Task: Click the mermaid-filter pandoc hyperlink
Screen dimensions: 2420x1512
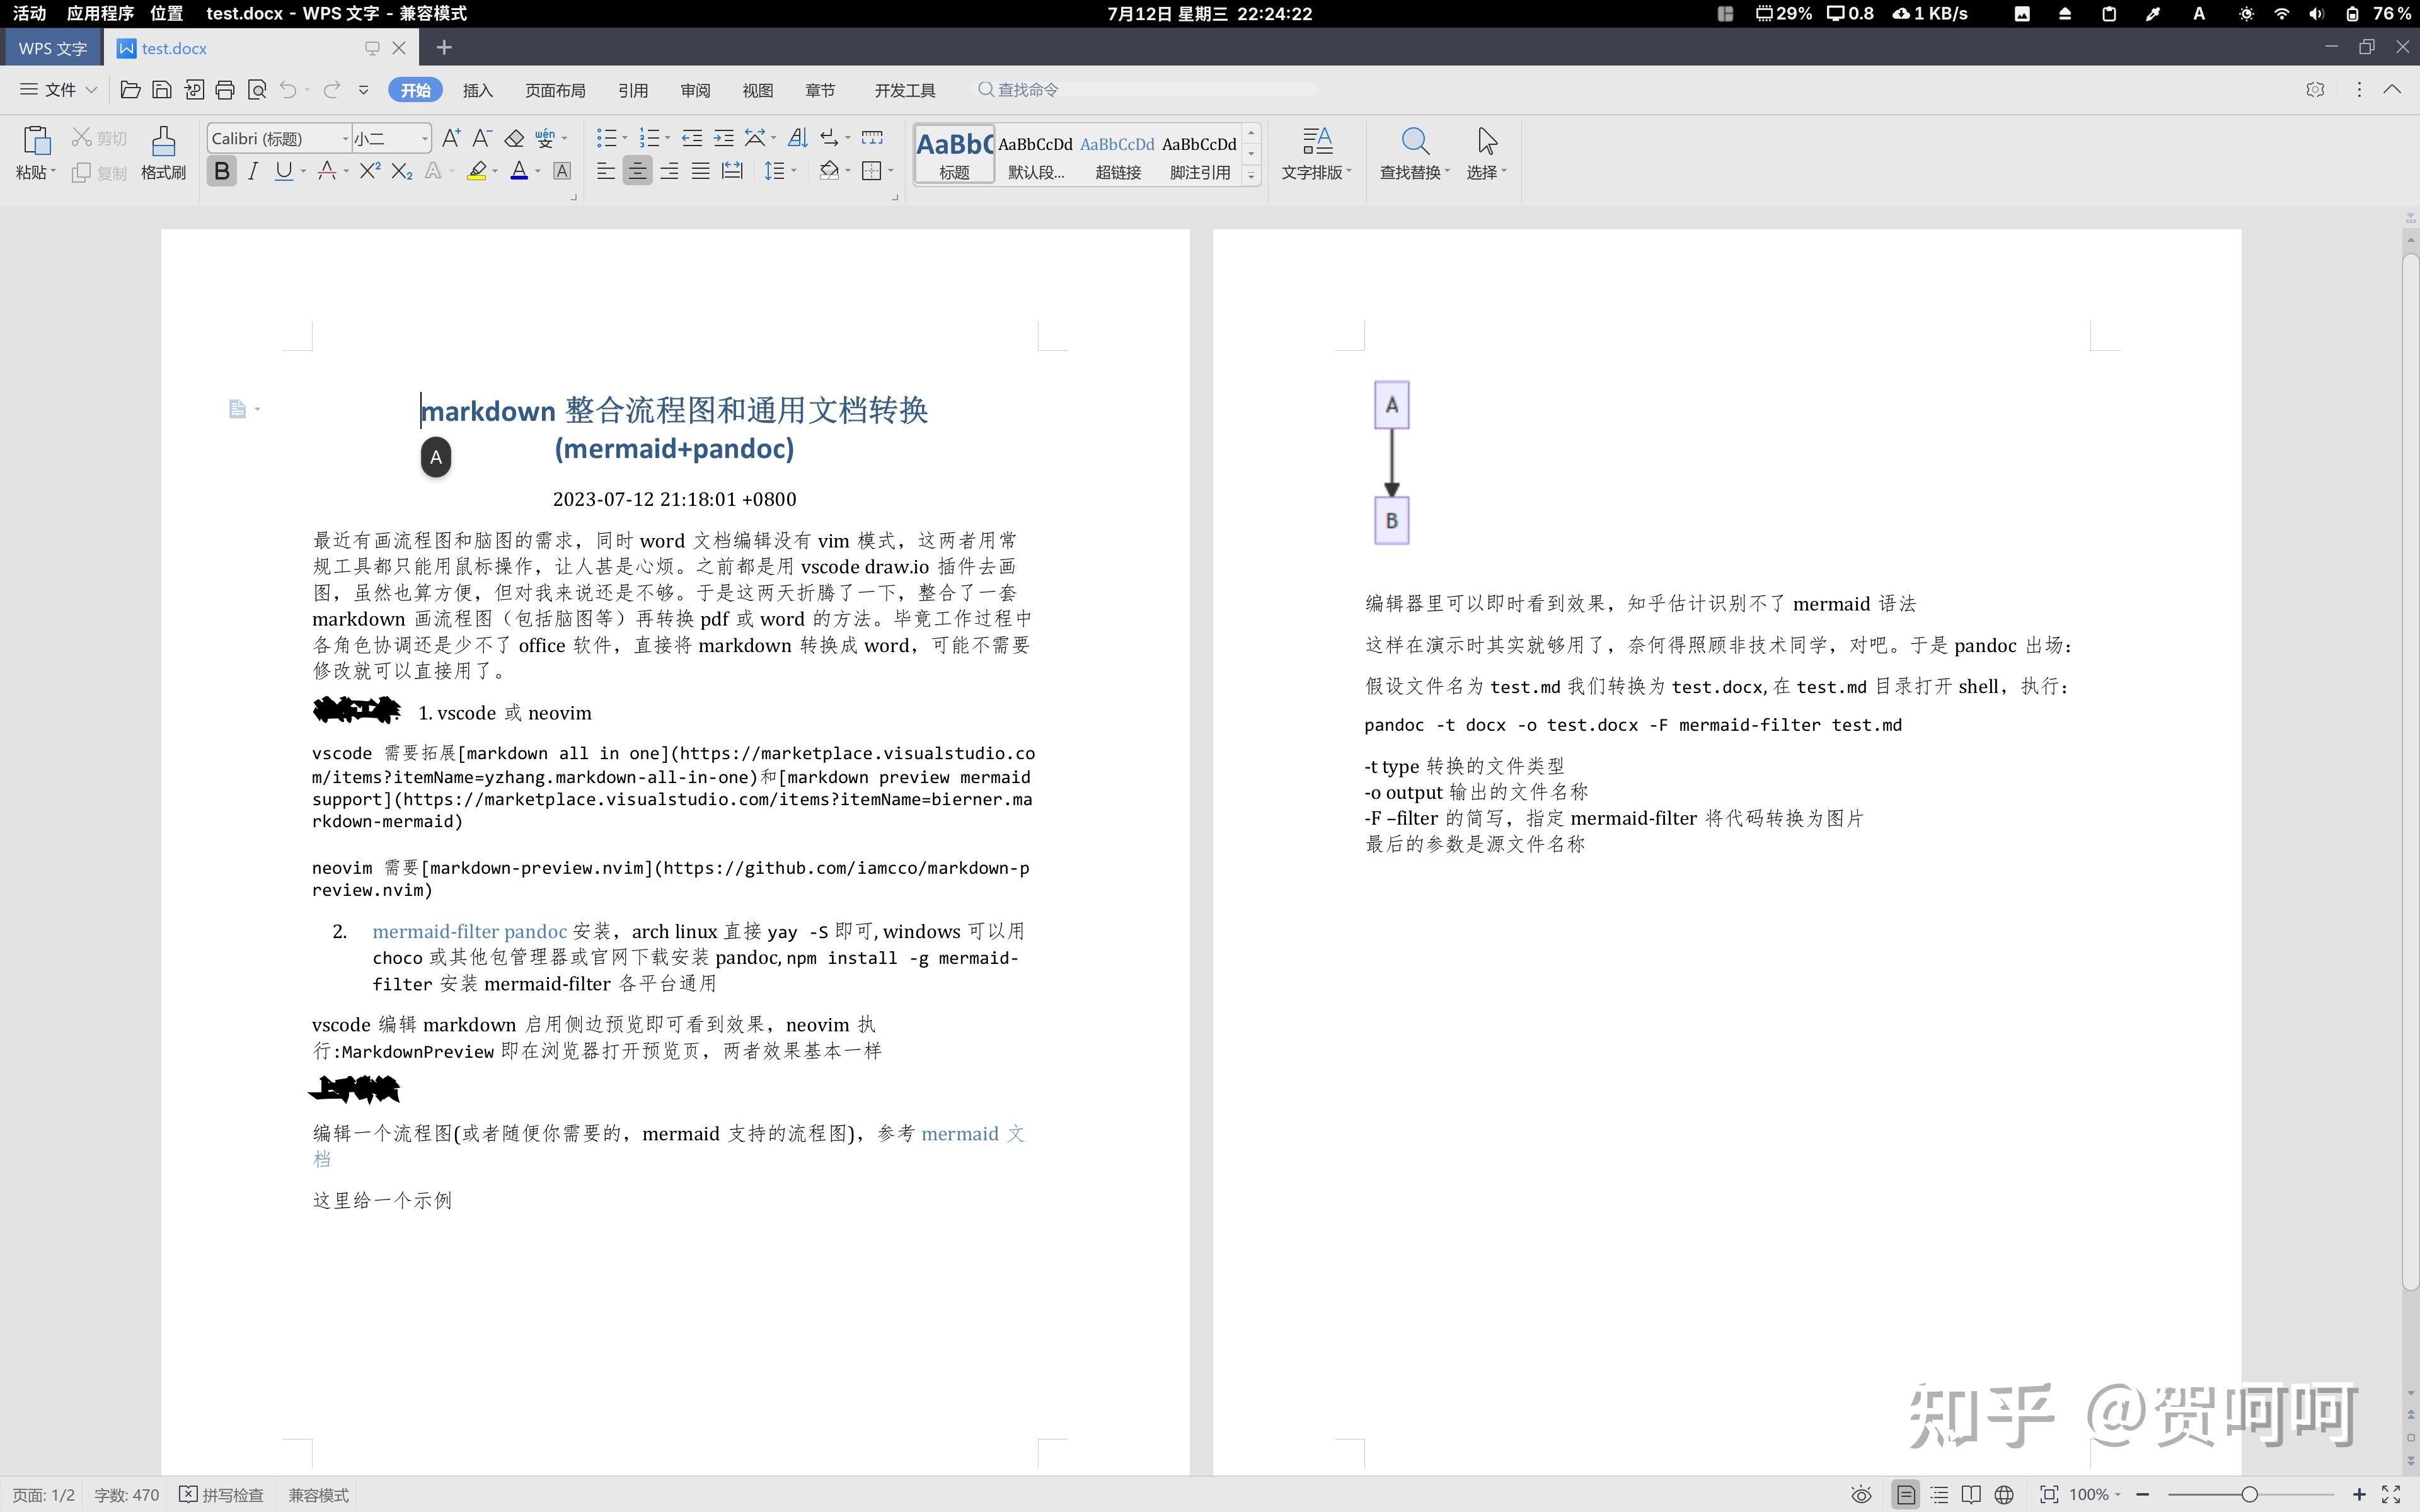Action: [x=469, y=931]
